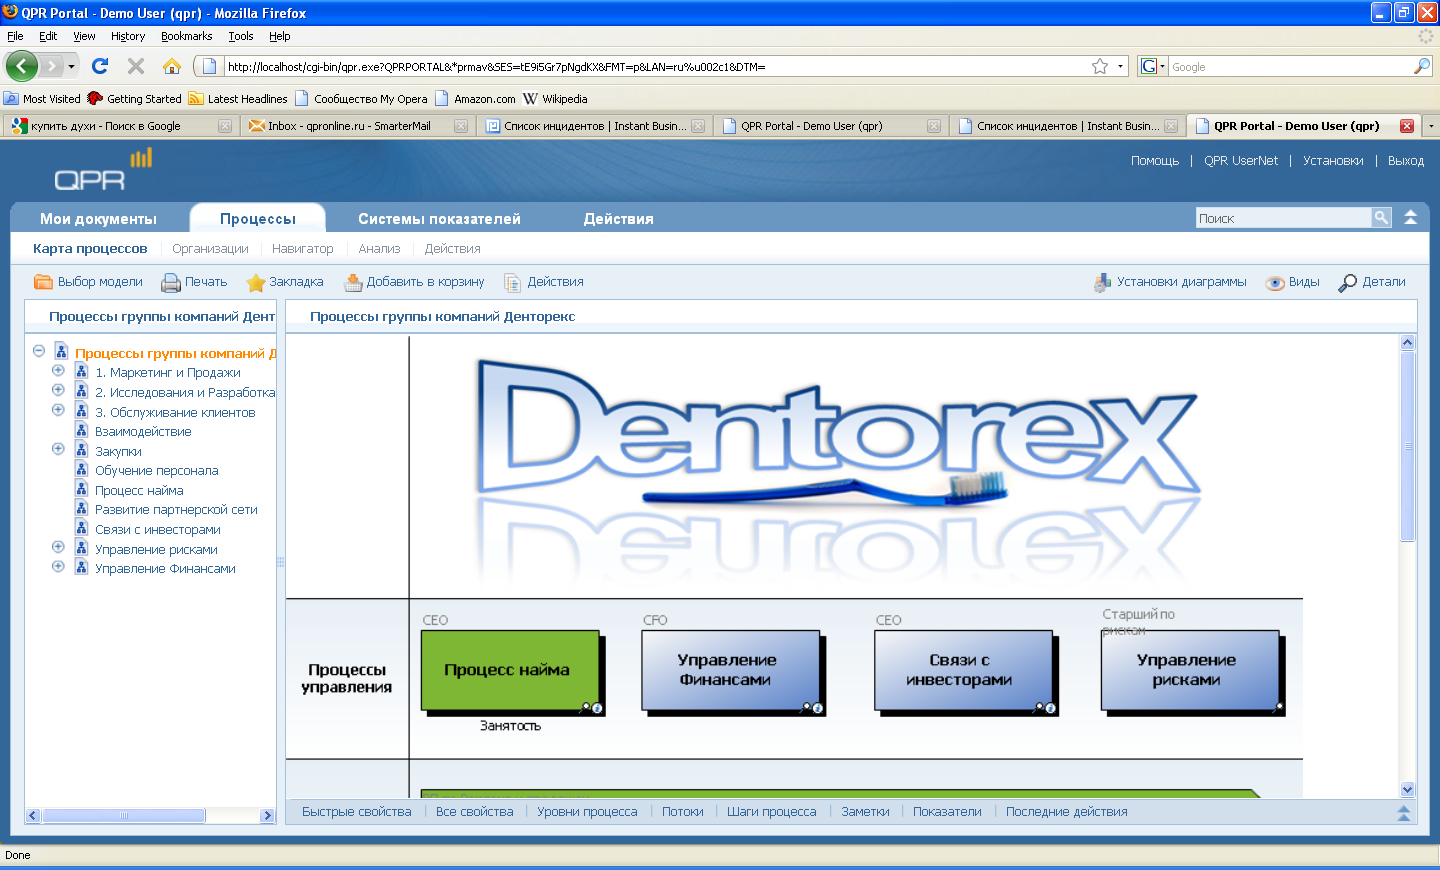This screenshot has height=870, width=1440.
Task: Expand 3. Обслуживание клиентов node
Action: (58, 410)
